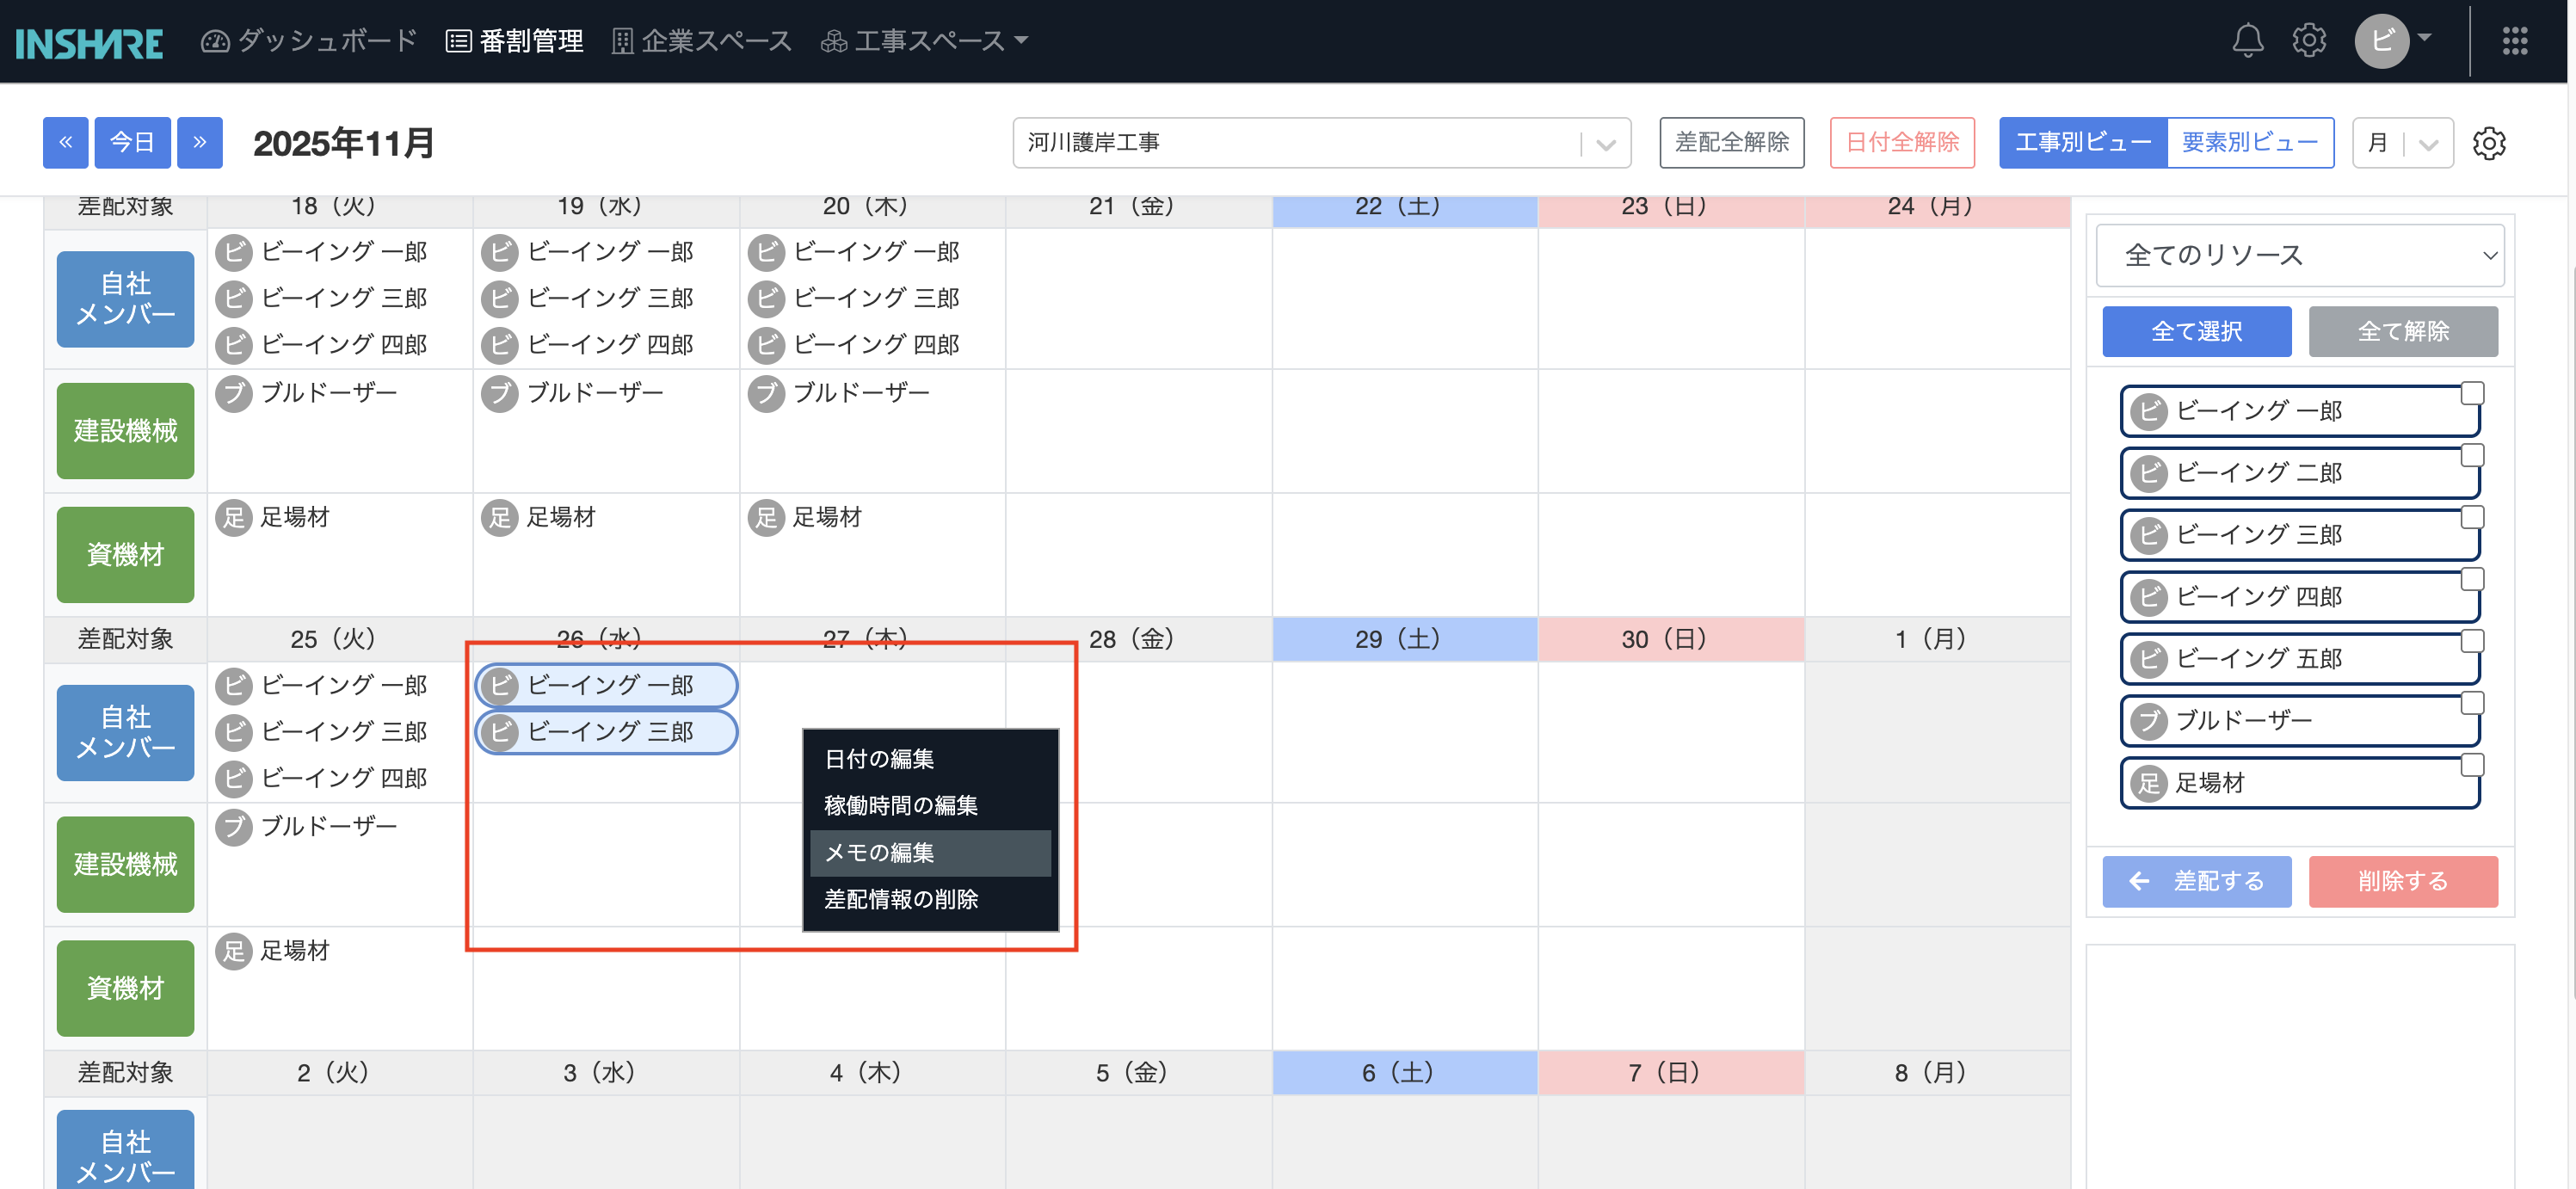Open 全てのリソース filter dropdown
Image resolution: width=2576 pixels, height=1189 pixels.
(2300, 256)
